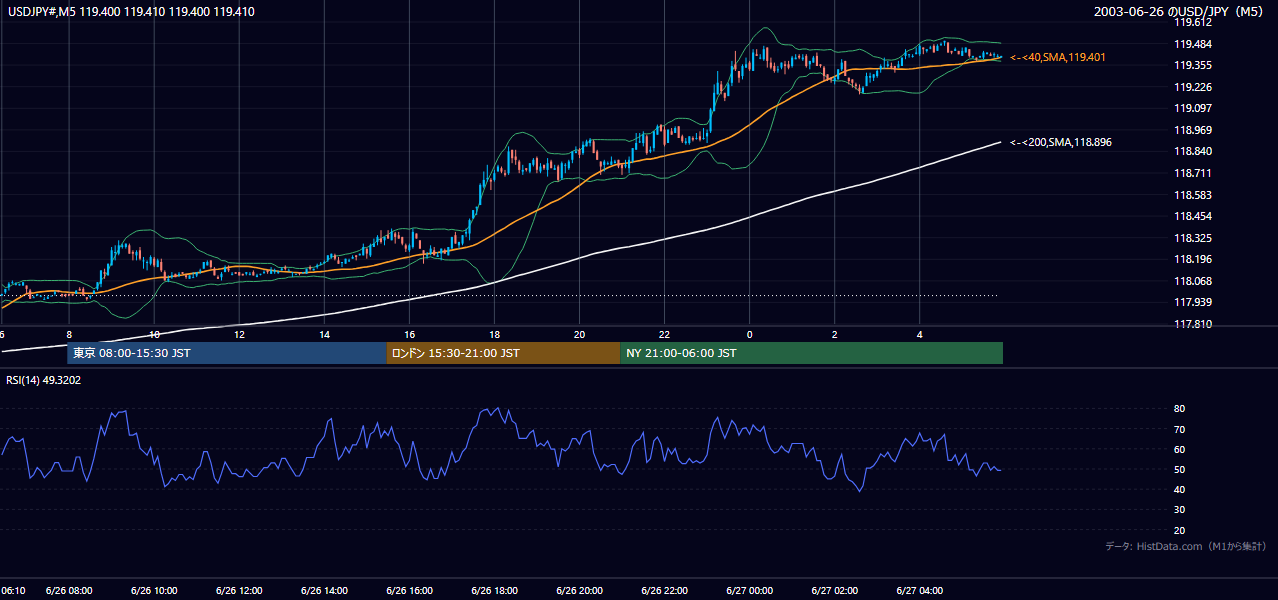
Task: Select the 2003-06-26 のUSD/JPY (M5) chart title
Action: [1179, 11]
